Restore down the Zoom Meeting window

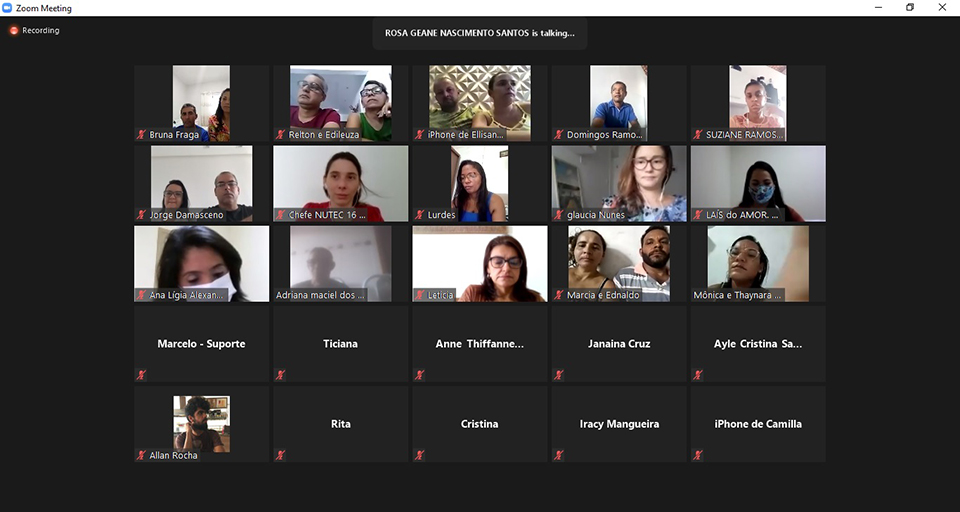pyautogui.click(x=910, y=7)
